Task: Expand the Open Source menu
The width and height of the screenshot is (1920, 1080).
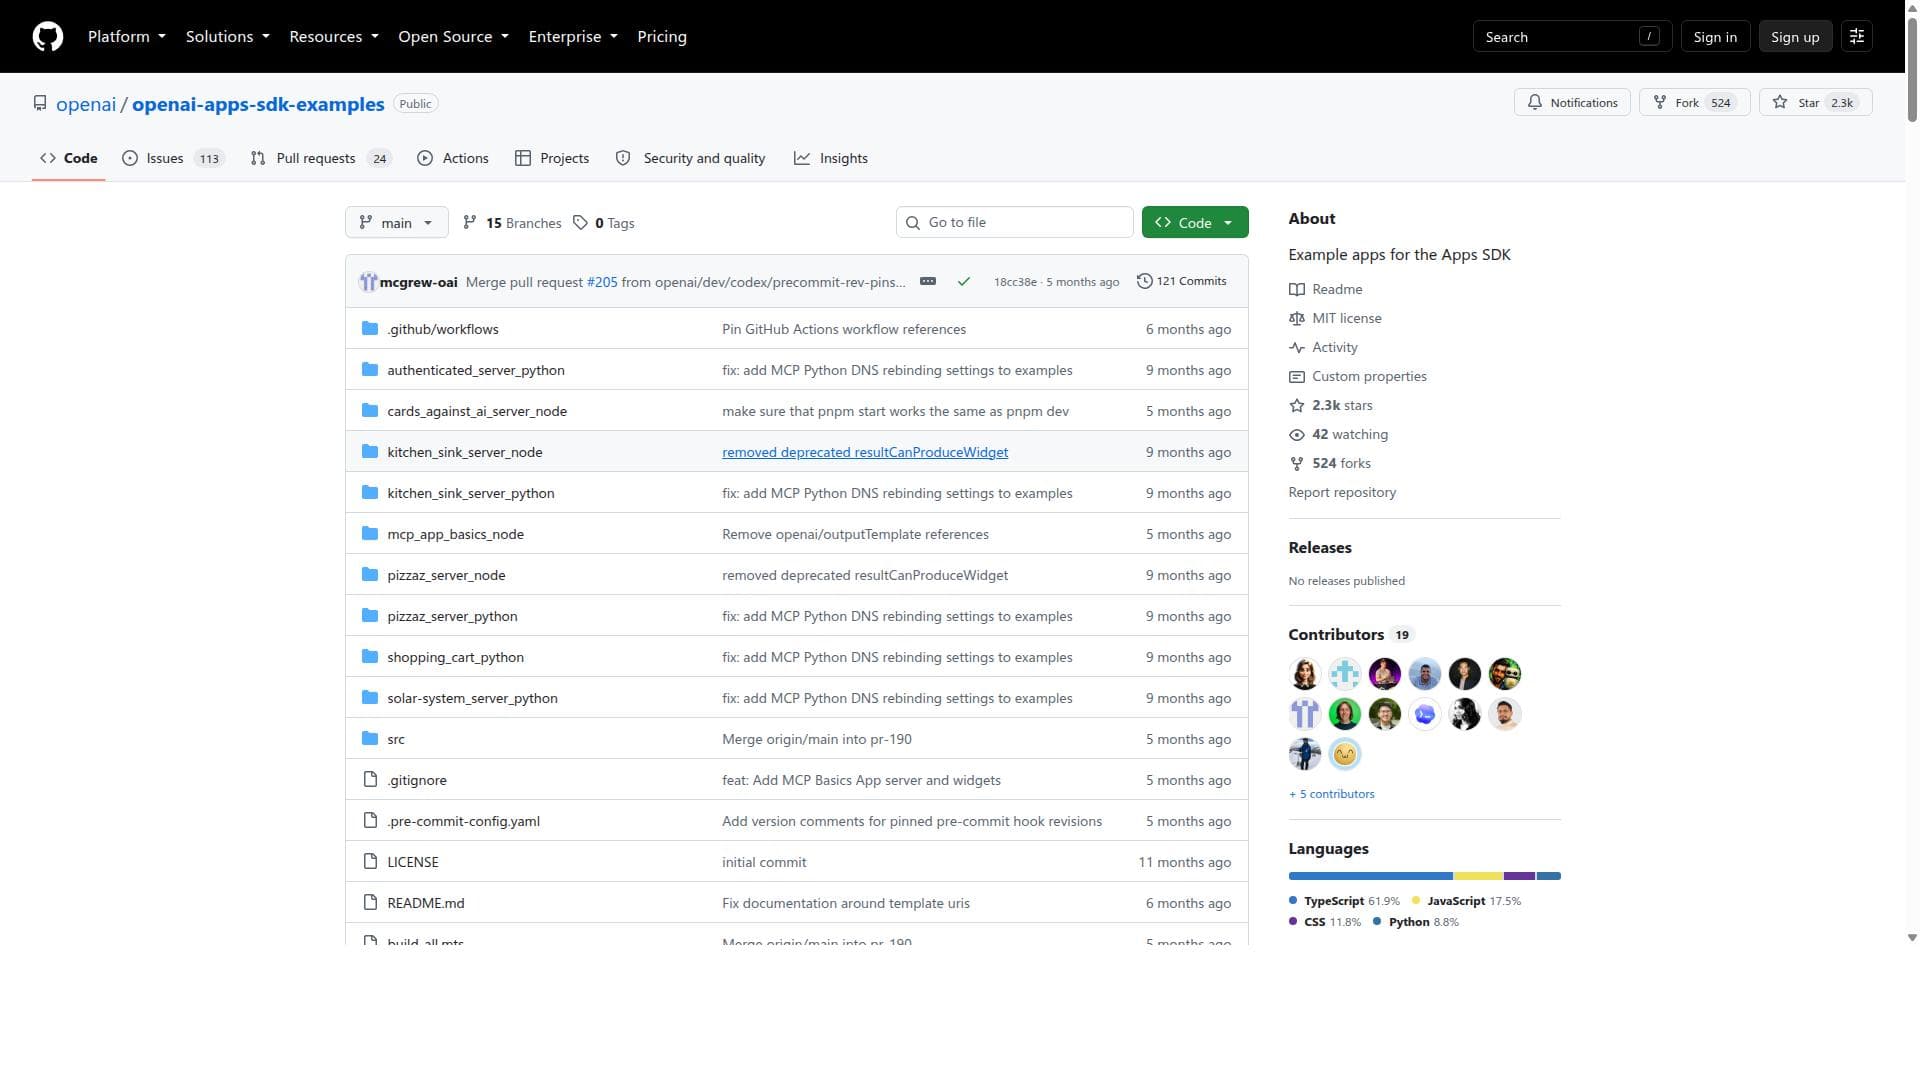Action: [454, 37]
